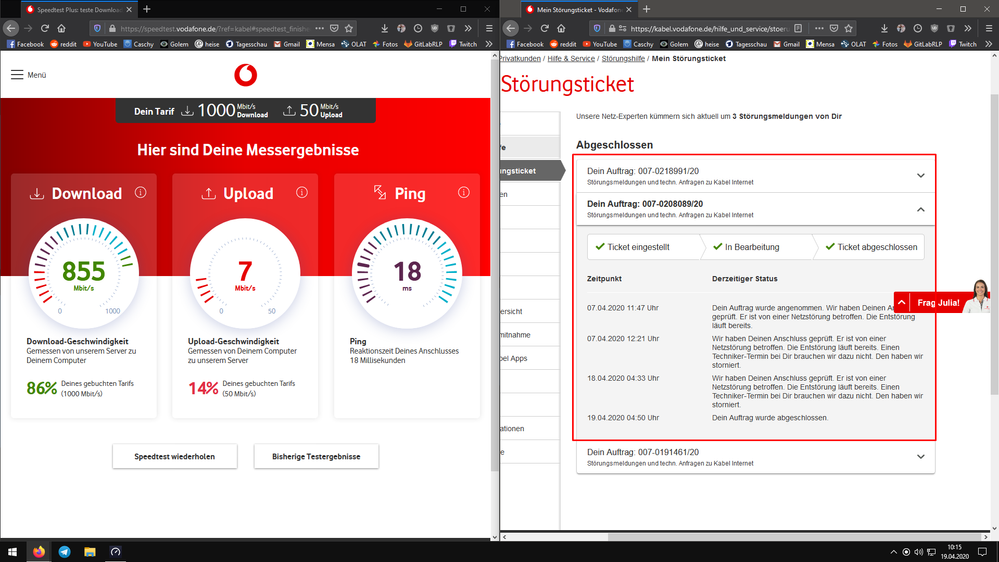Switch to the Speedtest Plus tab
Viewport: 999px width, 562px height.
click(80, 10)
